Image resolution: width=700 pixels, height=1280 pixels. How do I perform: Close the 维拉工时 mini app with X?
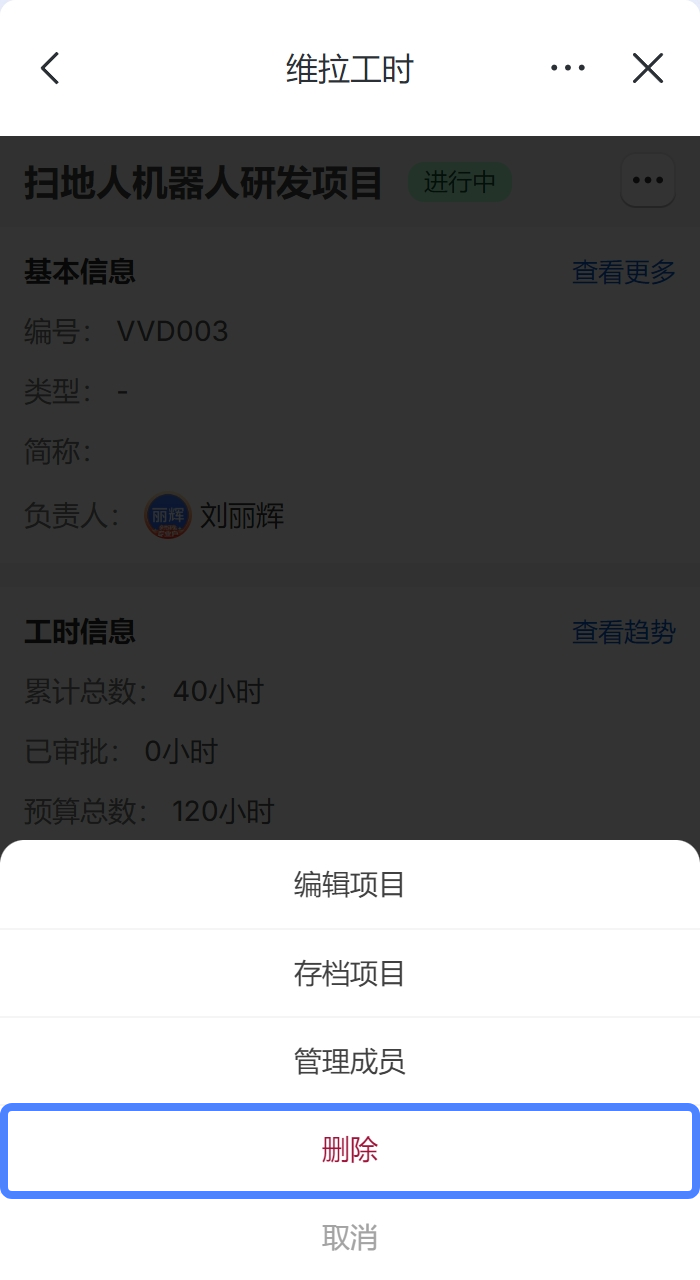coord(648,68)
